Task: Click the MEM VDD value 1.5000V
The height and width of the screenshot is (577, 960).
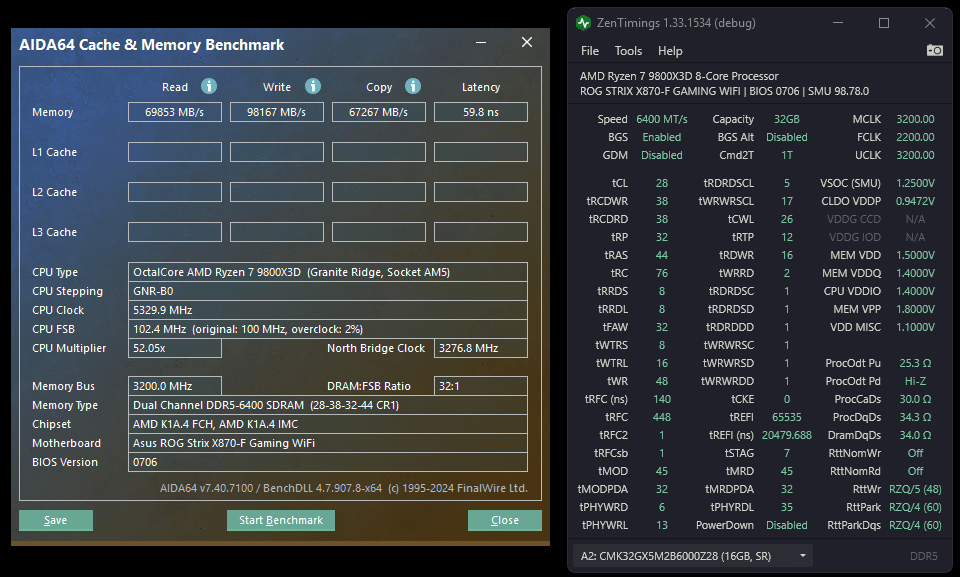Action: point(915,255)
